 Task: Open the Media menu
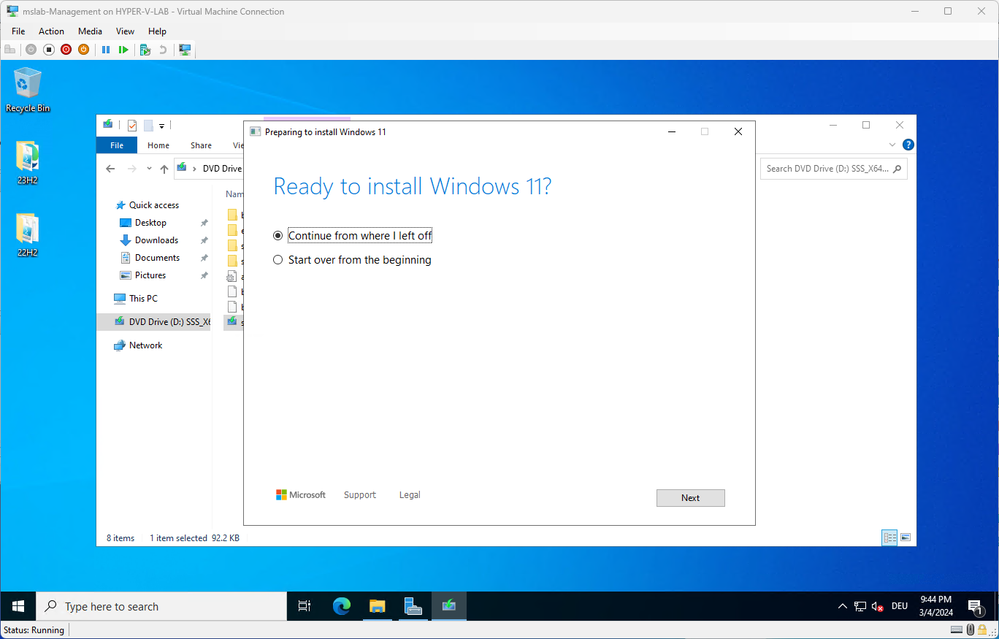(x=90, y=31)
